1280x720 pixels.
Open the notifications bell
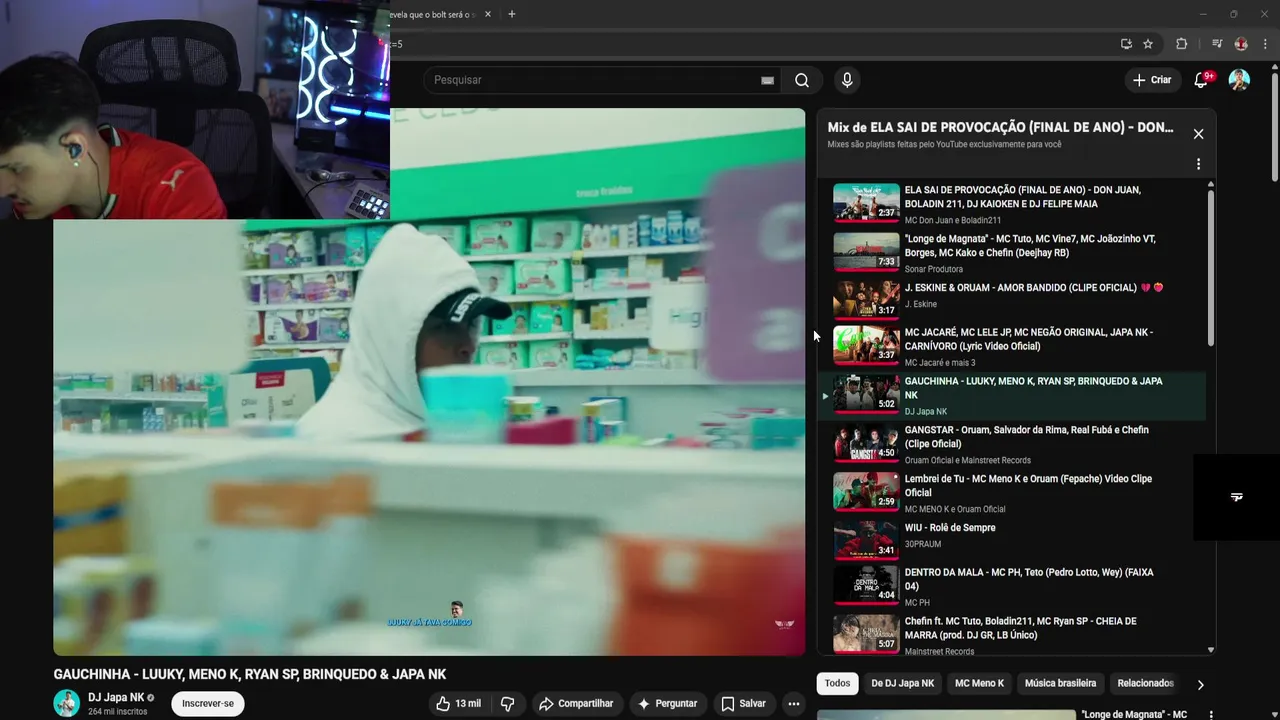tap(1202, 80)
